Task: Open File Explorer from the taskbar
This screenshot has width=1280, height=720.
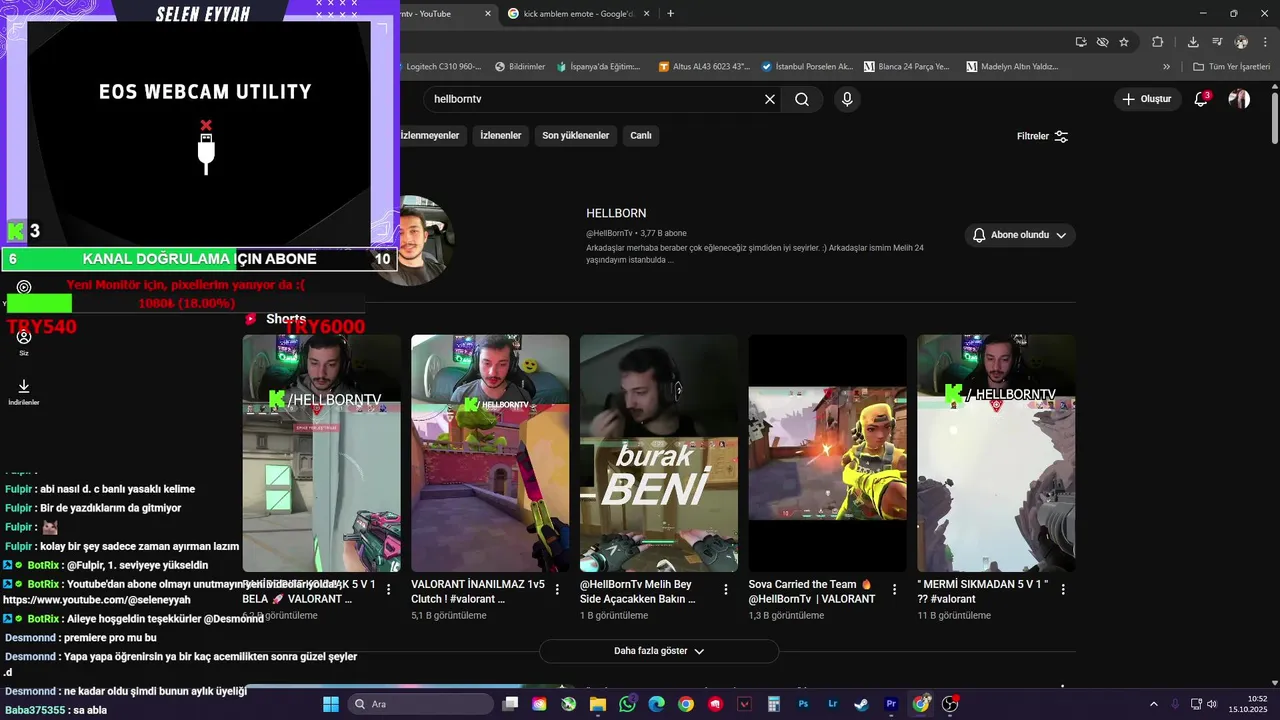Action: click(x=598, y=704)
